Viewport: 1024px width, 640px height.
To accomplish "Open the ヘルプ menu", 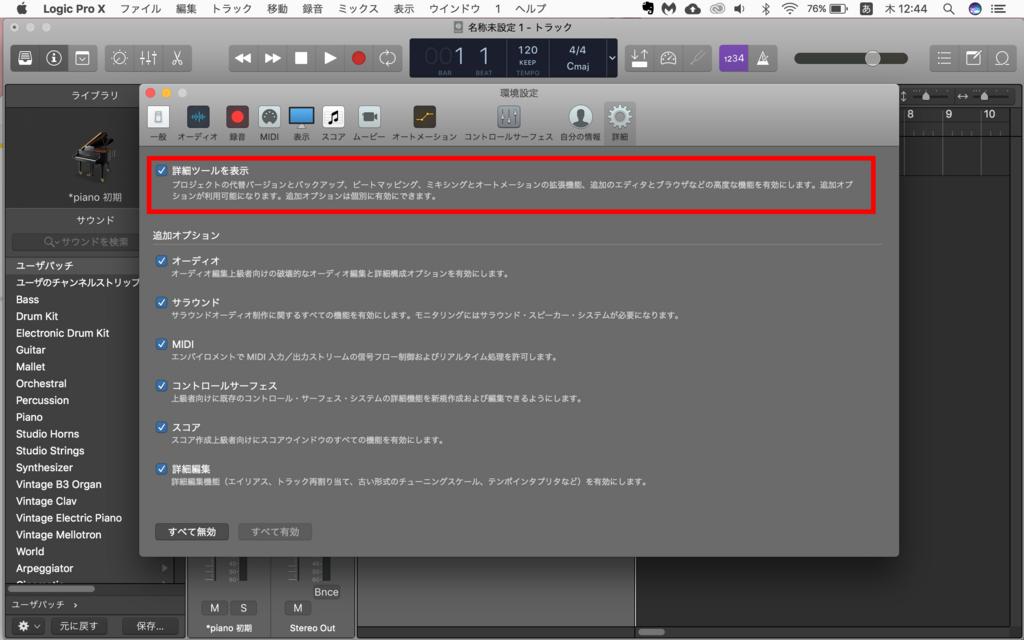I will pyautogui.click(x=530, y=8).
